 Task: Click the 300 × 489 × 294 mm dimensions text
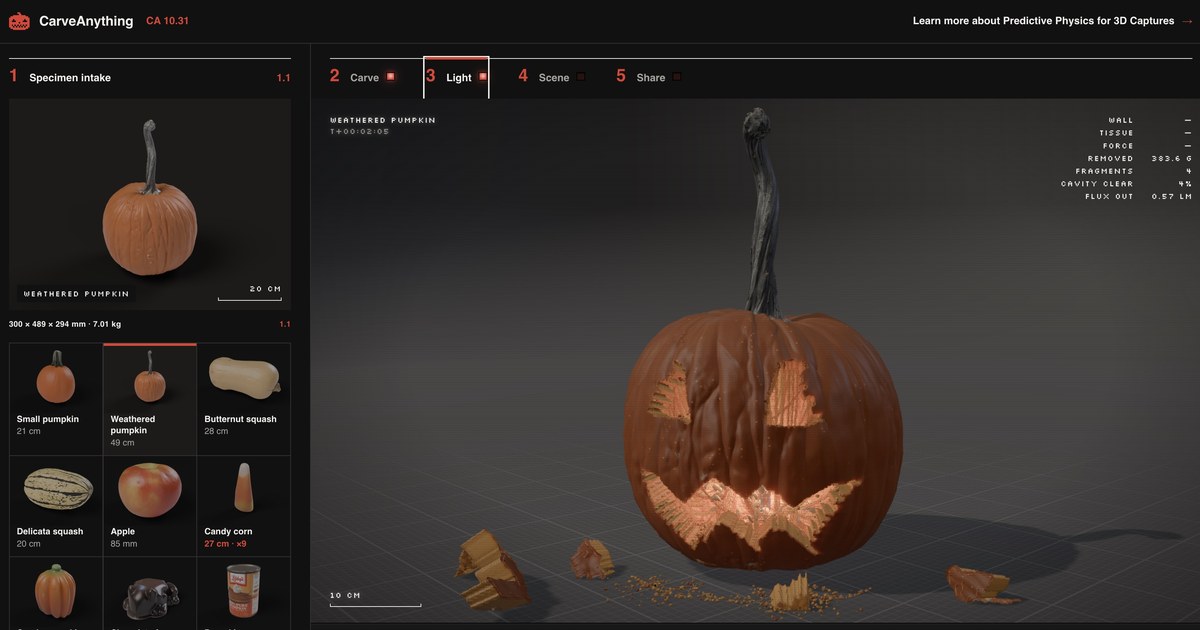pyautogui.click(x=65, y=324)
